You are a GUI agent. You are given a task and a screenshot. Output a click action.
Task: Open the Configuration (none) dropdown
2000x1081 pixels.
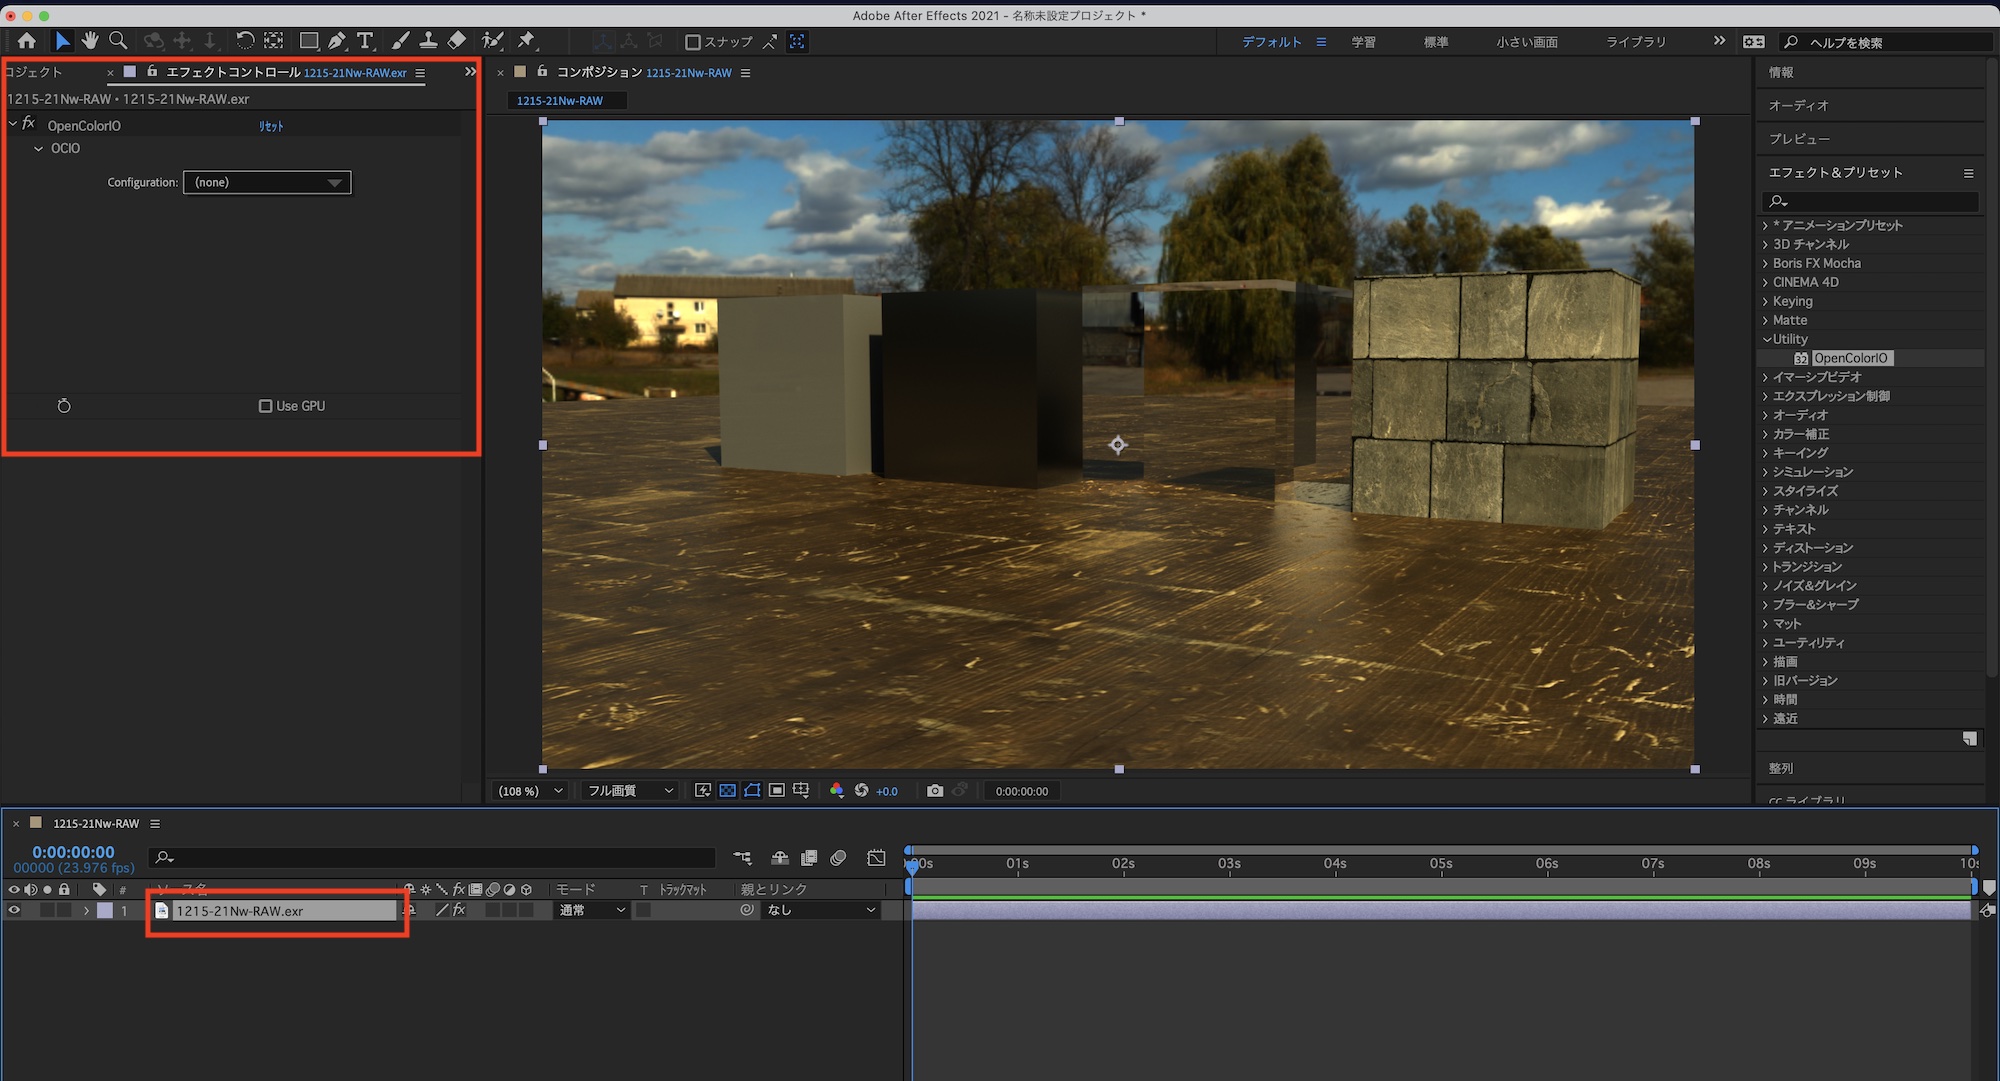point(267,182)
